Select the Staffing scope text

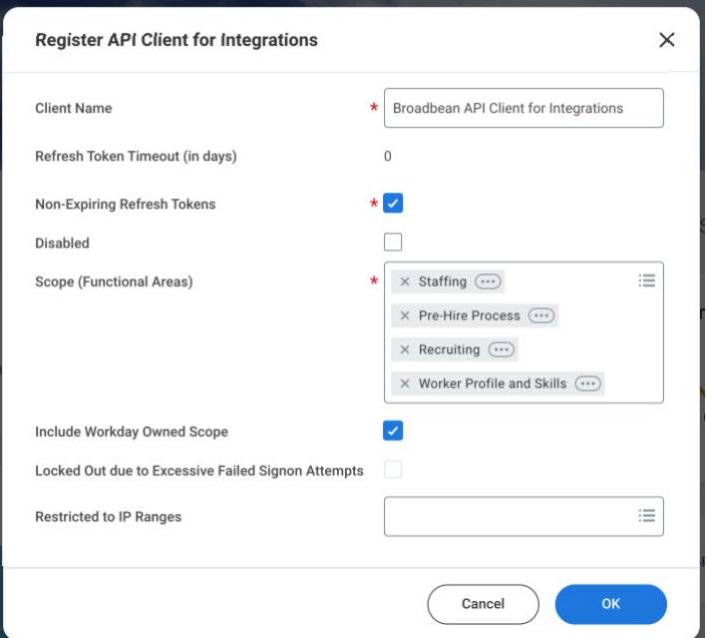442,281
